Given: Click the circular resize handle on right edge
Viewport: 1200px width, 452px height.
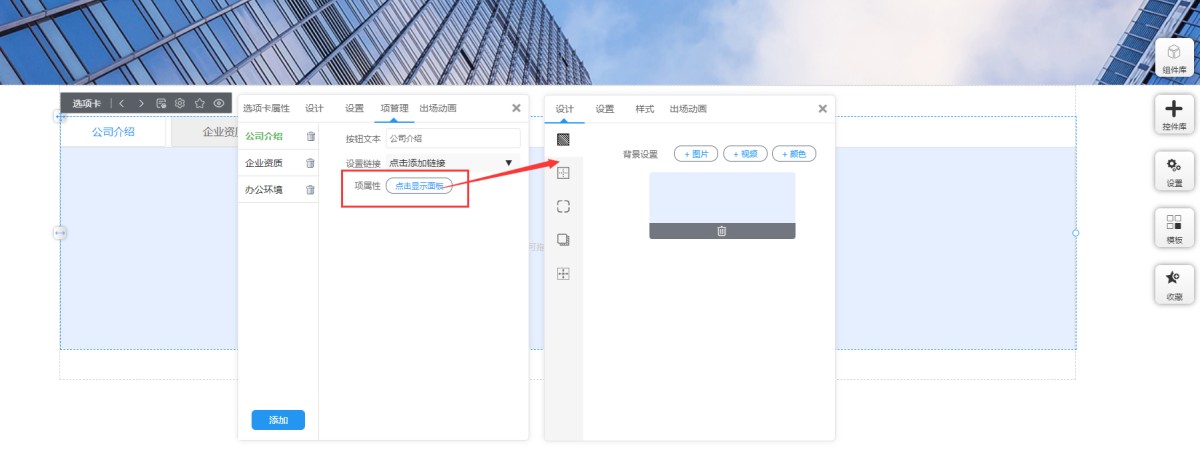Looking at the screenshot, I should coord(1076,233).
